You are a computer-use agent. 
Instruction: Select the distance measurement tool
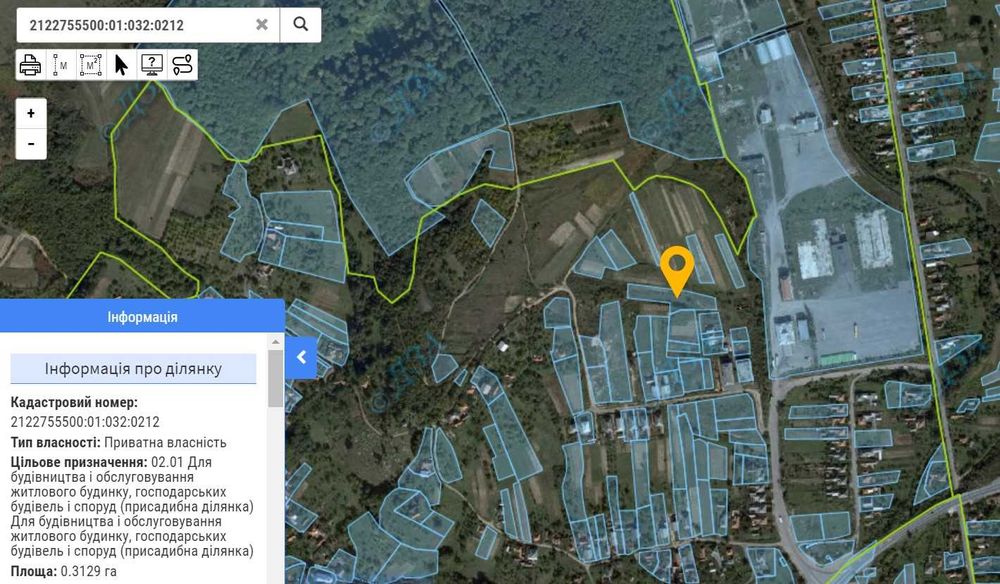point(61,65)
